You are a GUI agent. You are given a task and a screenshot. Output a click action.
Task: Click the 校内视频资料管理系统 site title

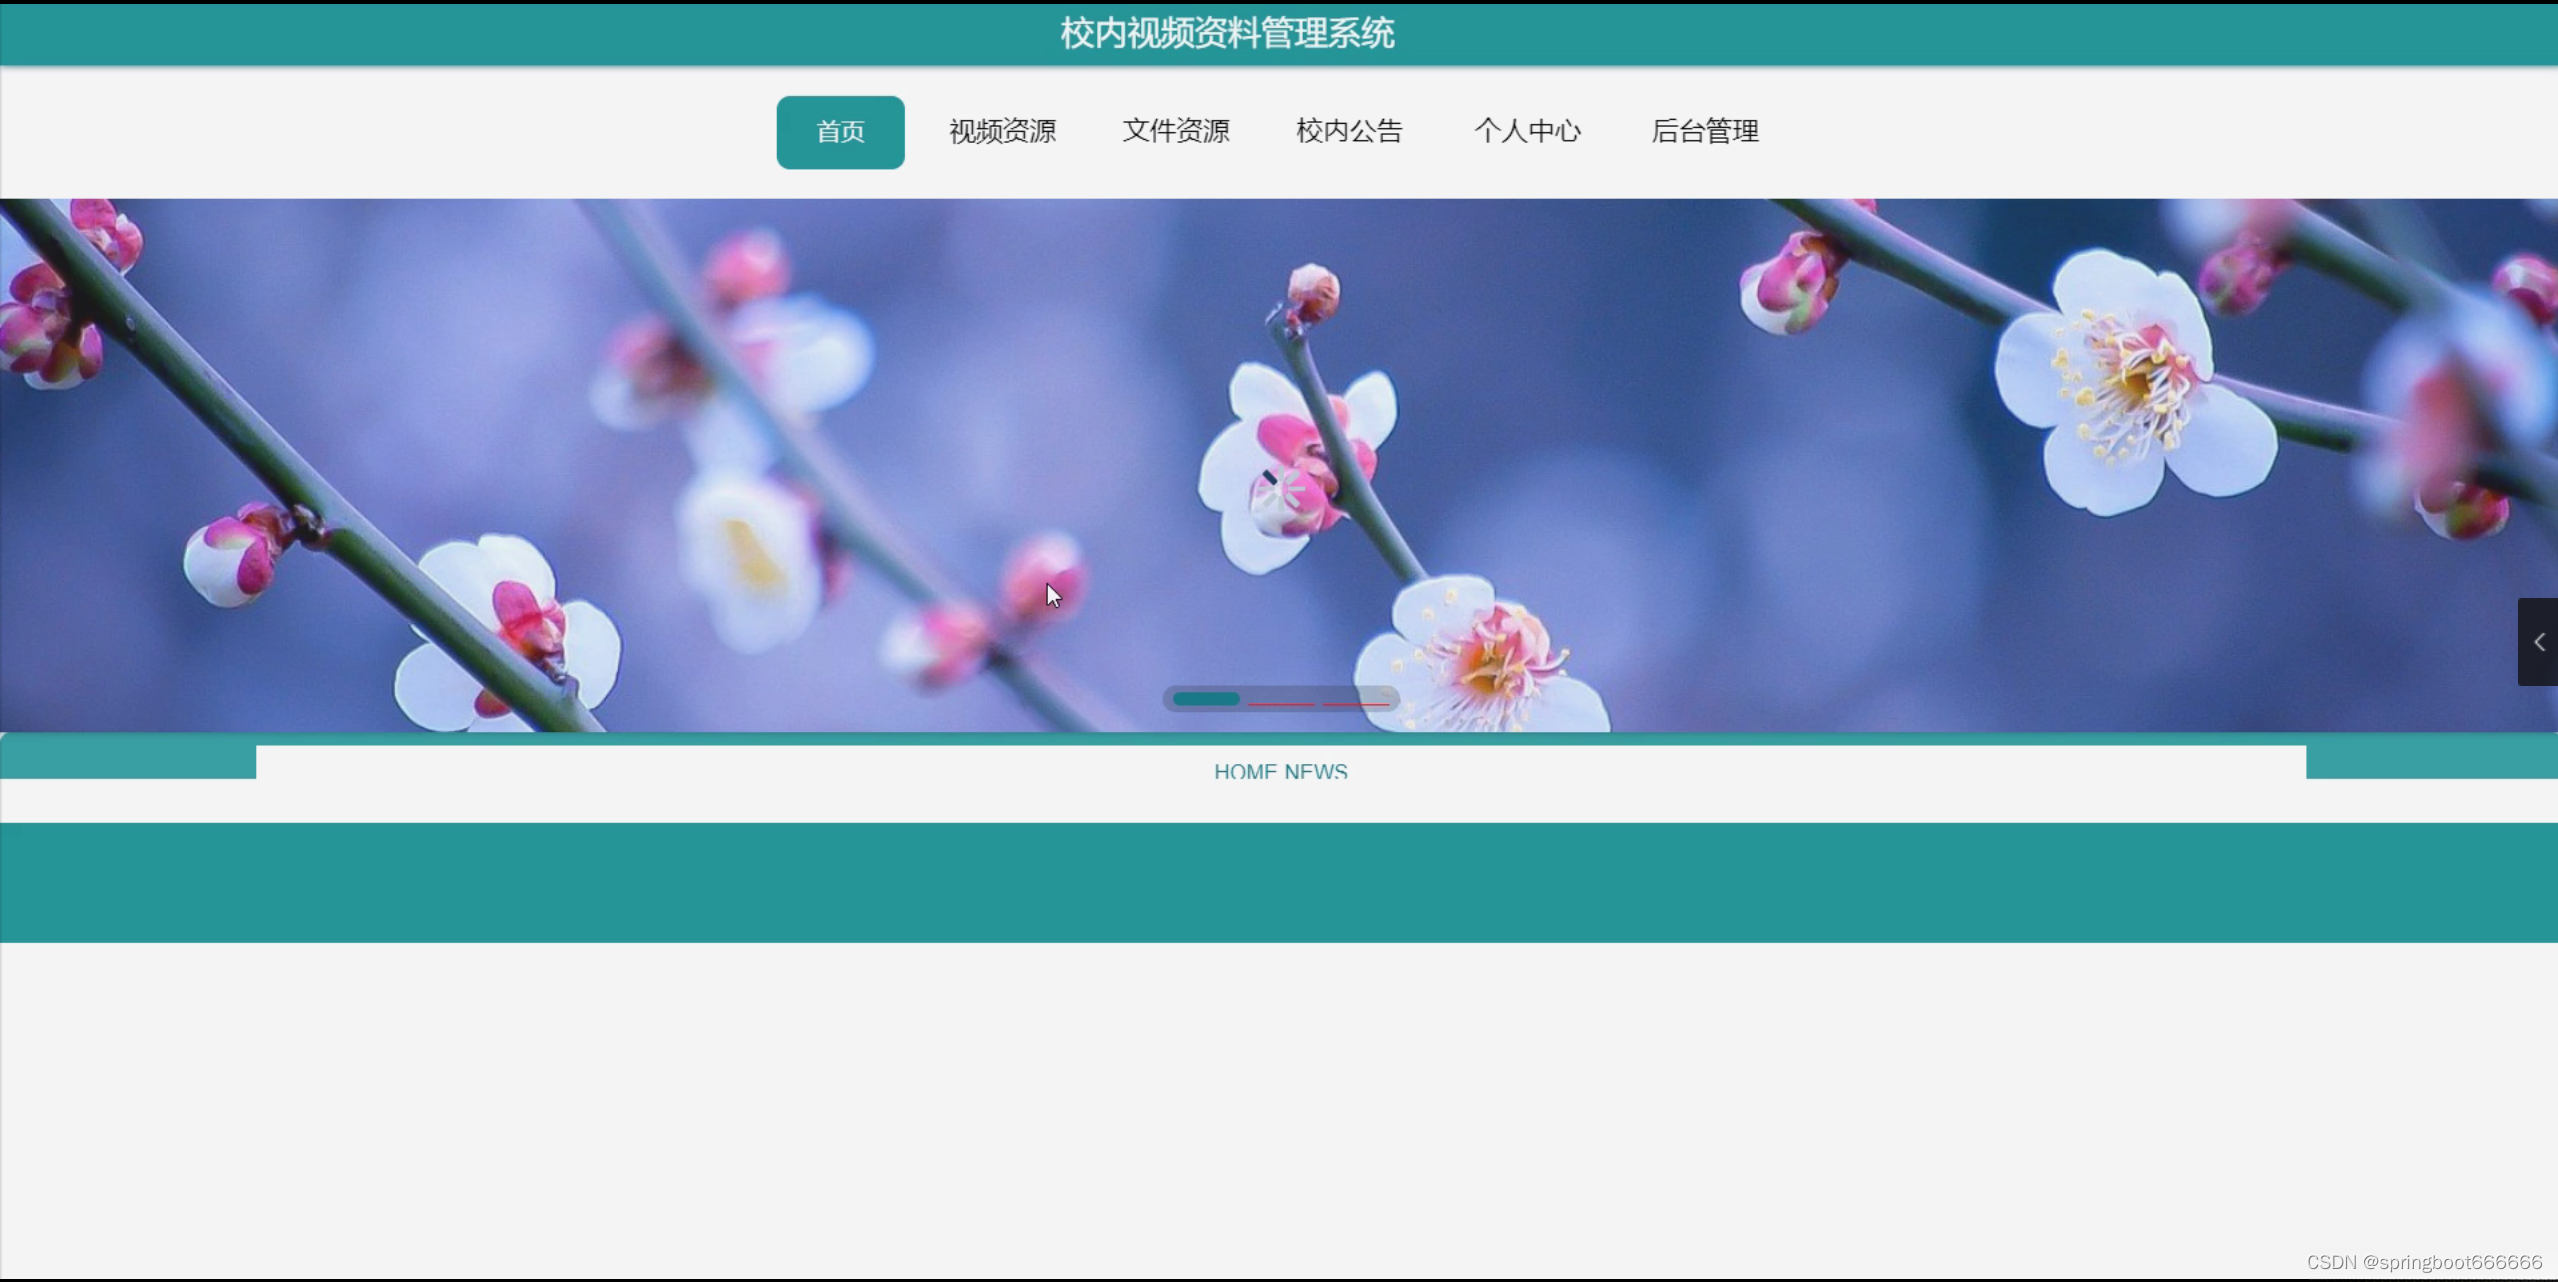click(x=1227, y=33)
